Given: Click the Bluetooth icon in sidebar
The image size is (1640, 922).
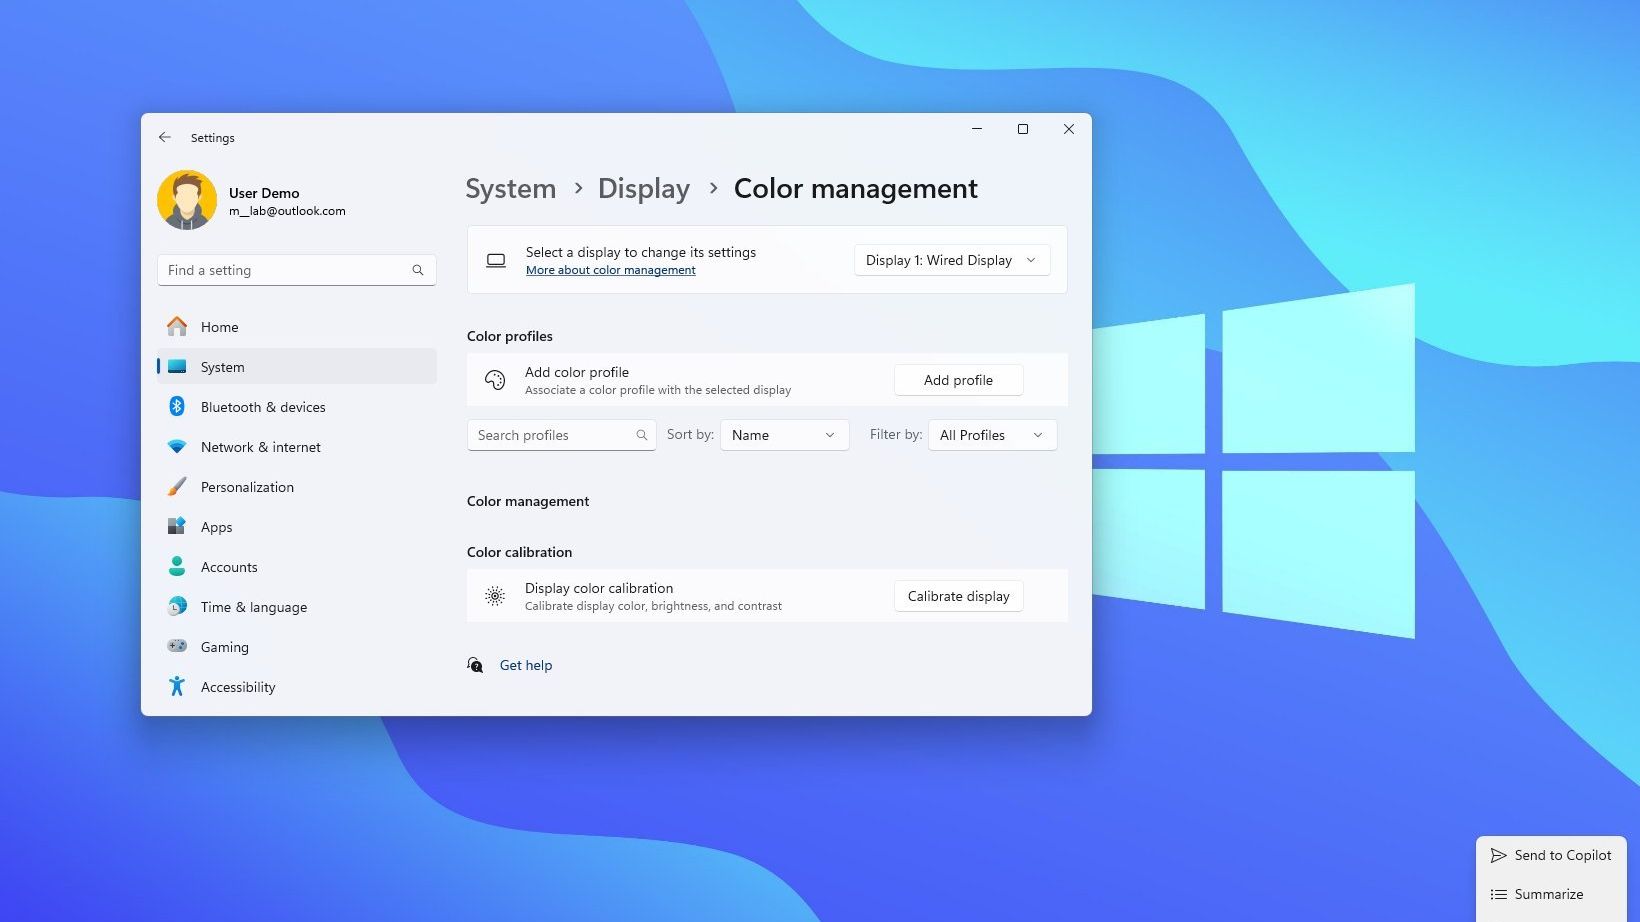Looking at the screenshot, I should (x=177, y=406).
